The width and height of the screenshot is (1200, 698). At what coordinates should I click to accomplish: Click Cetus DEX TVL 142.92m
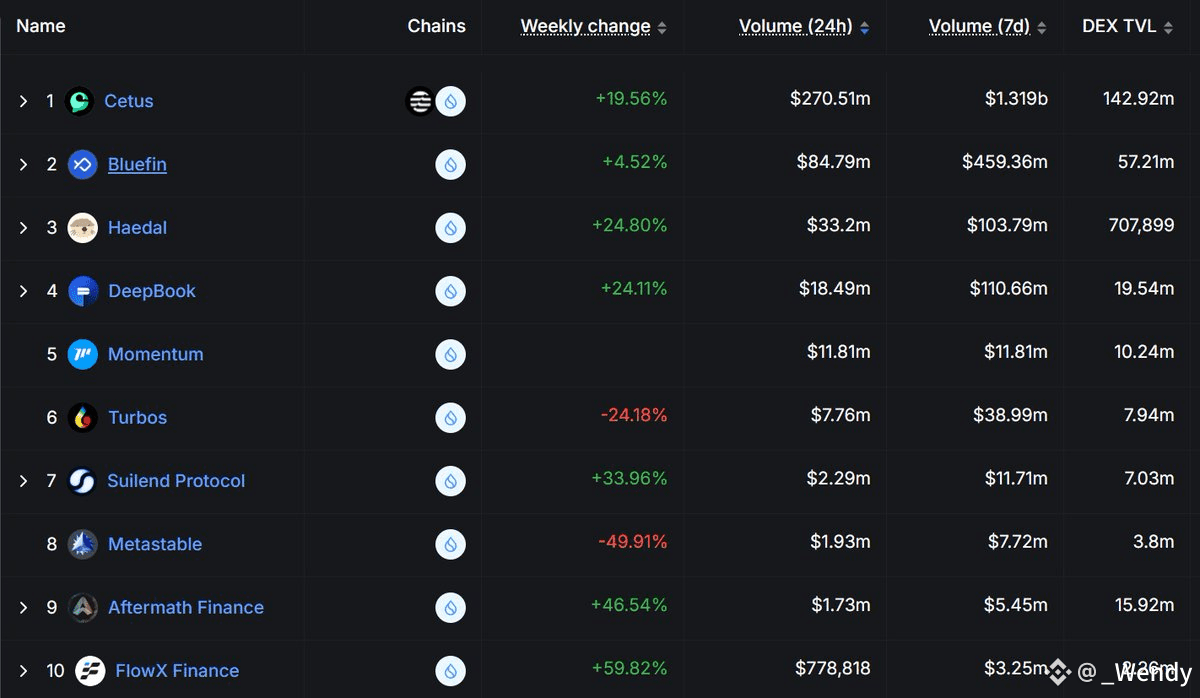click(1138, 98)
